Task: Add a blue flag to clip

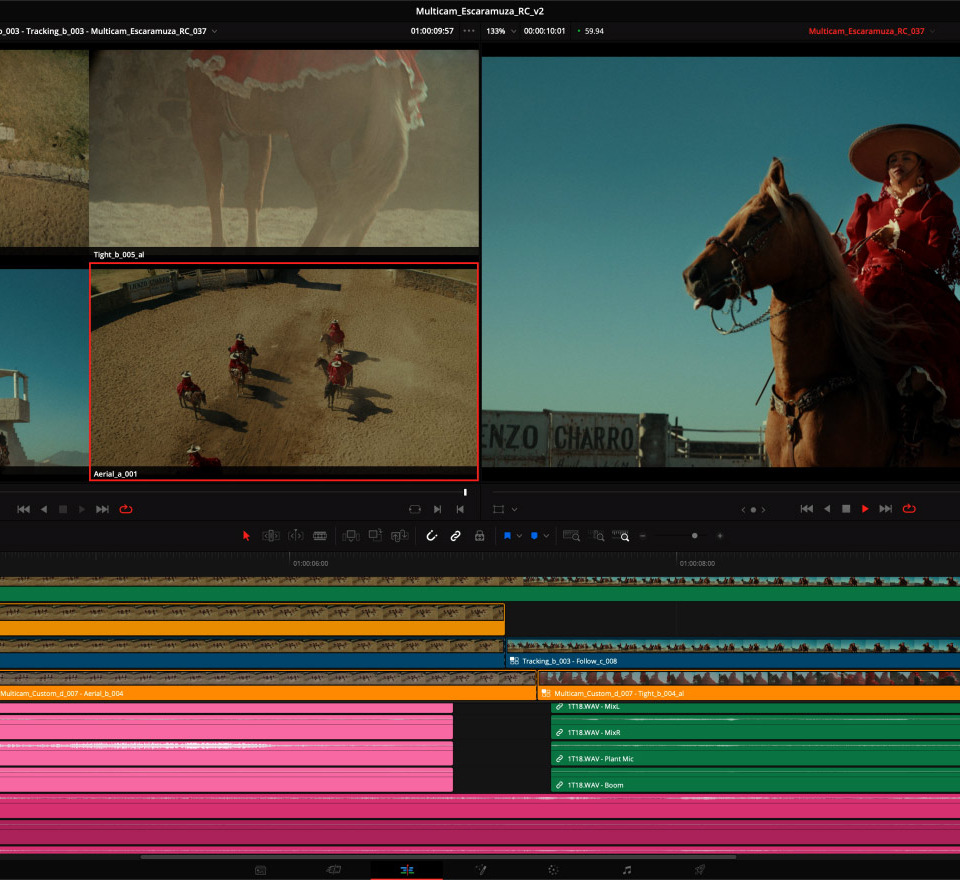Action: pos(507,536)
